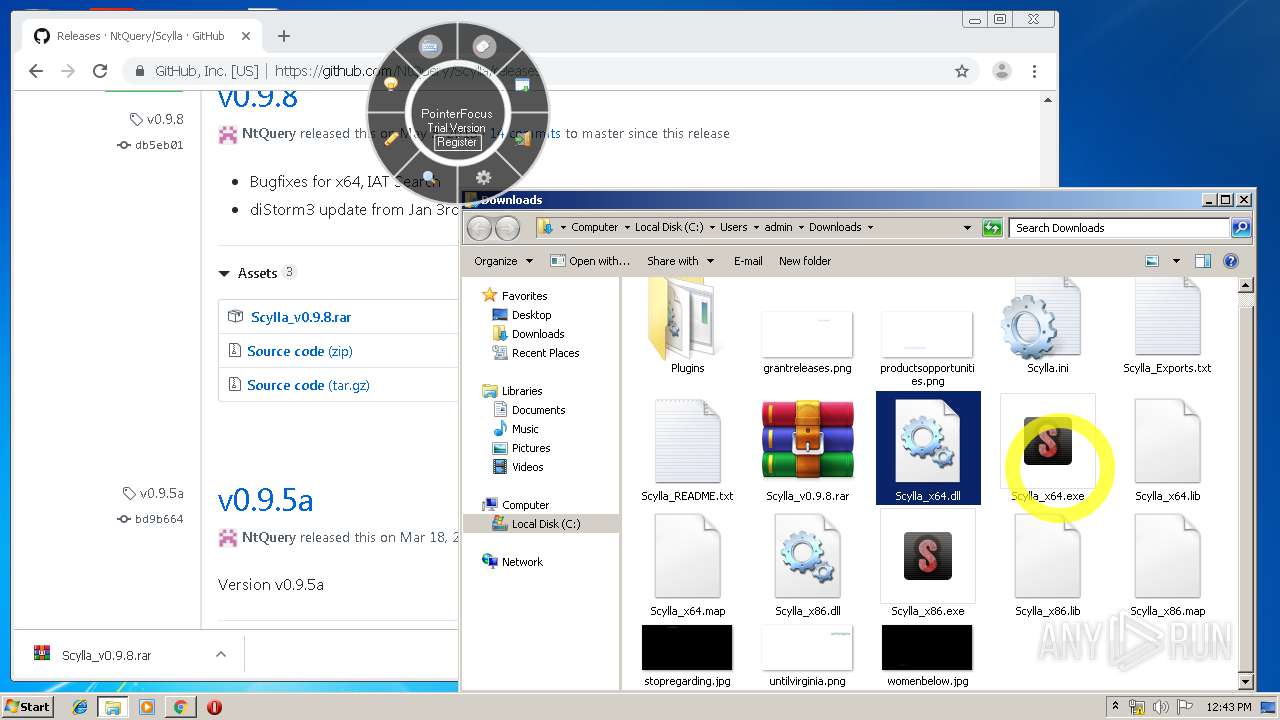Open the Share with menu
The height and width of the screenshot is (720, 1280).
point(680,261)
